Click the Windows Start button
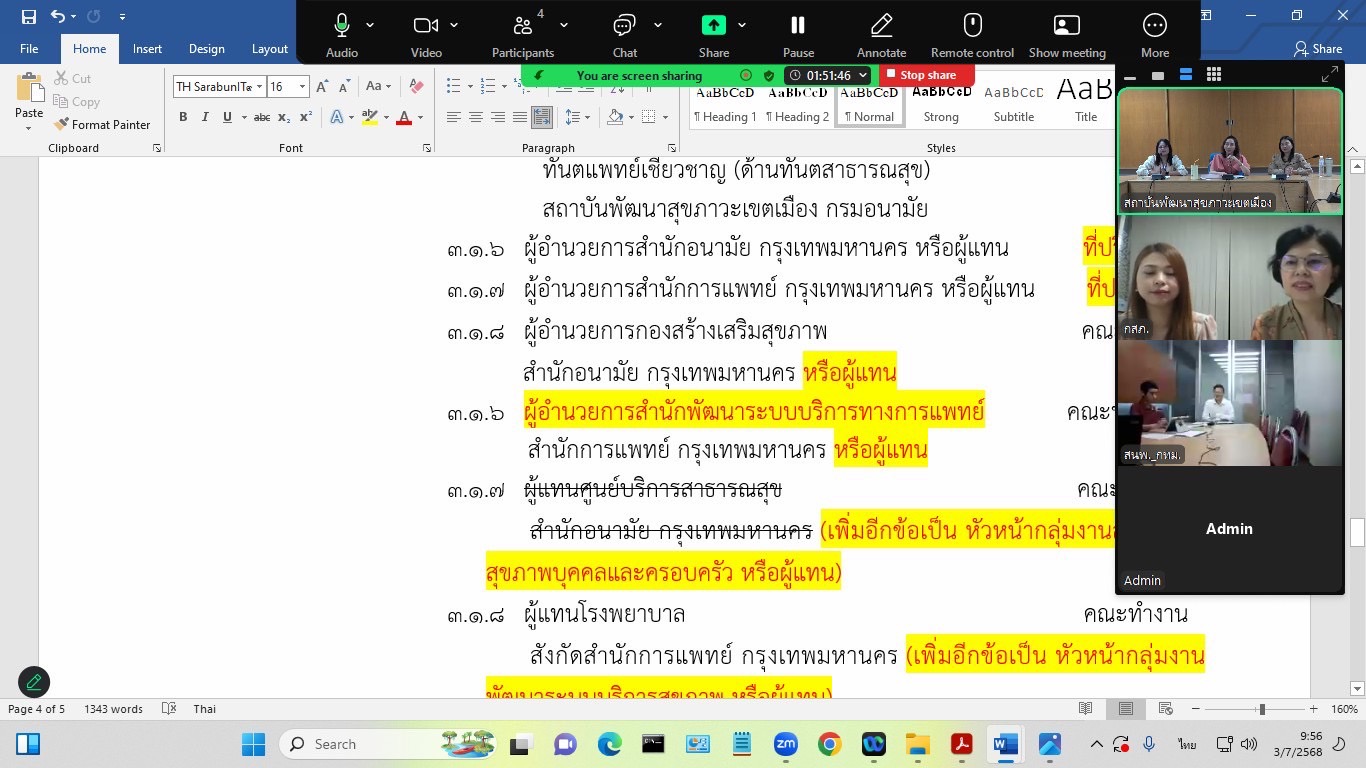The height and width of the screenshot is (768, 1366). pyautogui.click(x=254, y=744)
